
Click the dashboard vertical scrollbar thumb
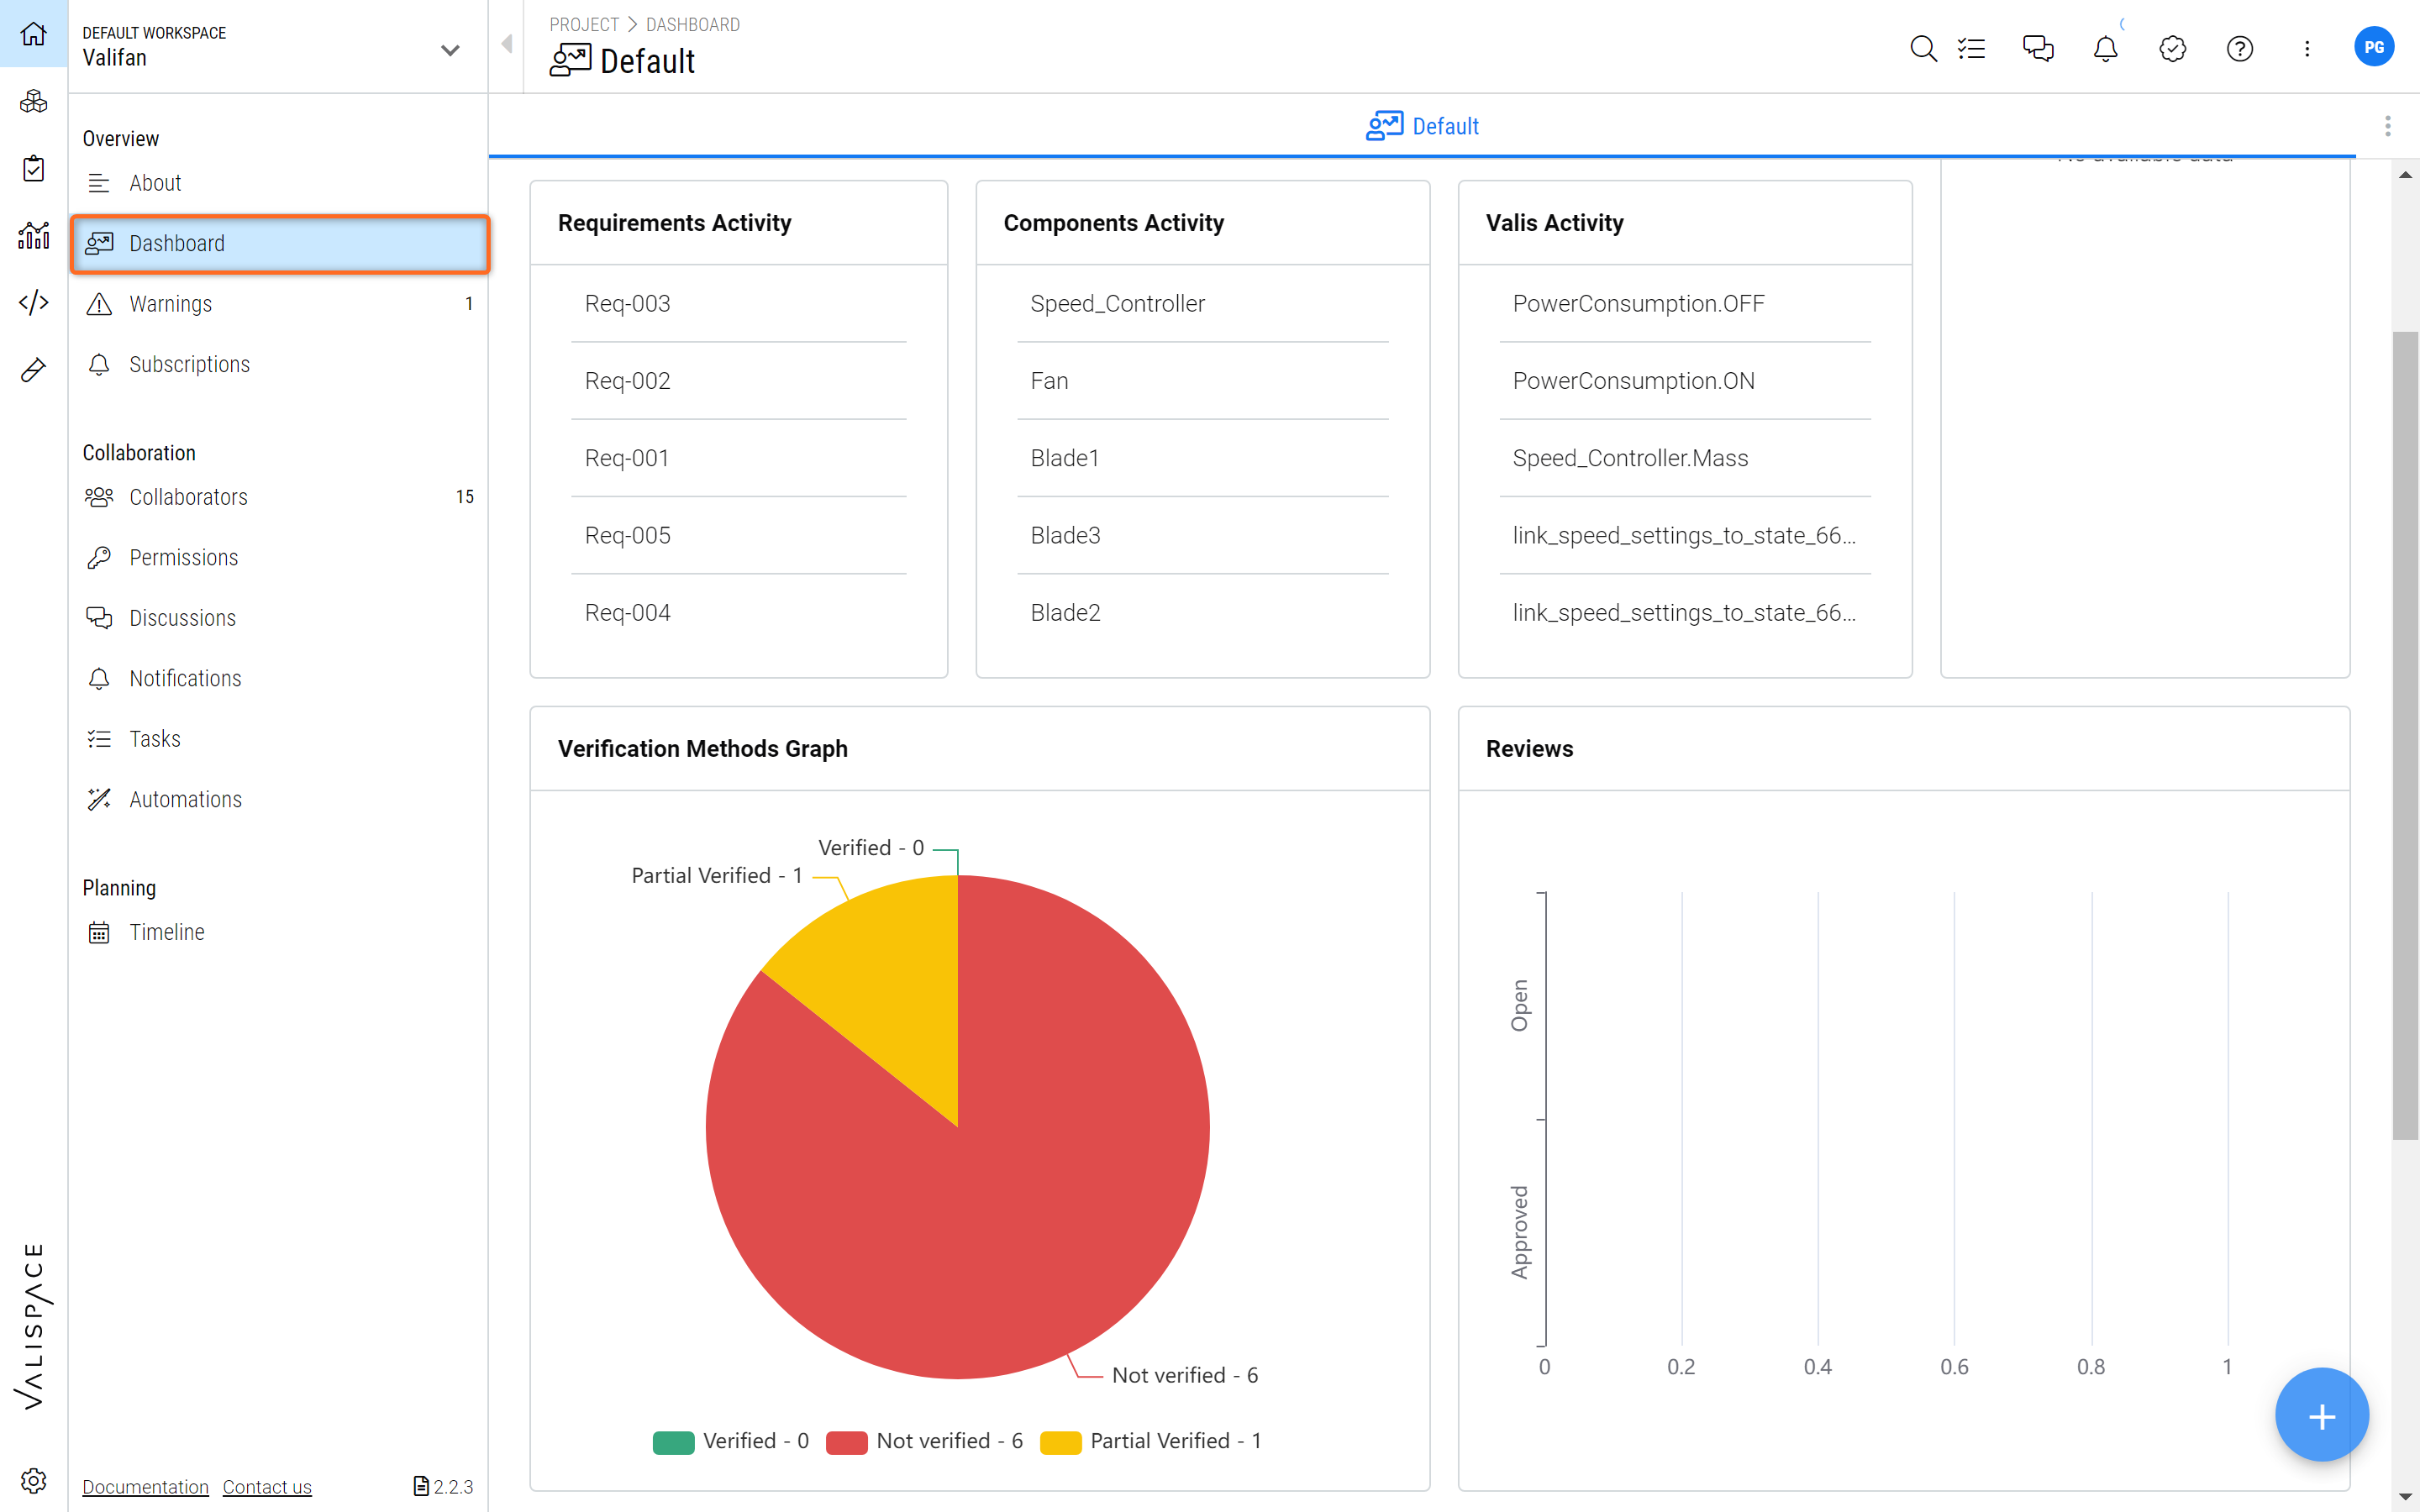pyautogui.click(x=2405, y=735)
